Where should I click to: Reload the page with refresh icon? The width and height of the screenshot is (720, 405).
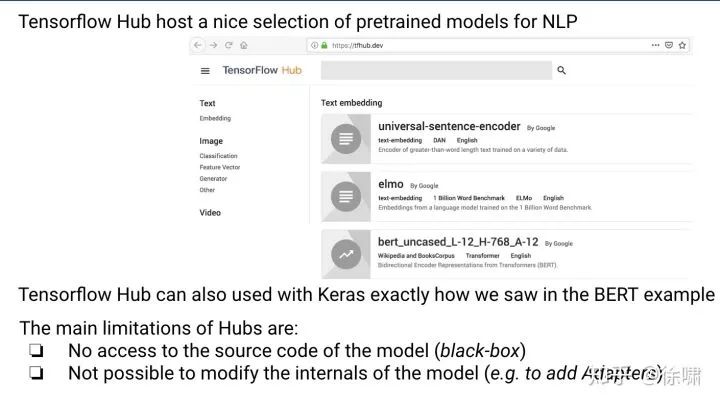point(228,45)
